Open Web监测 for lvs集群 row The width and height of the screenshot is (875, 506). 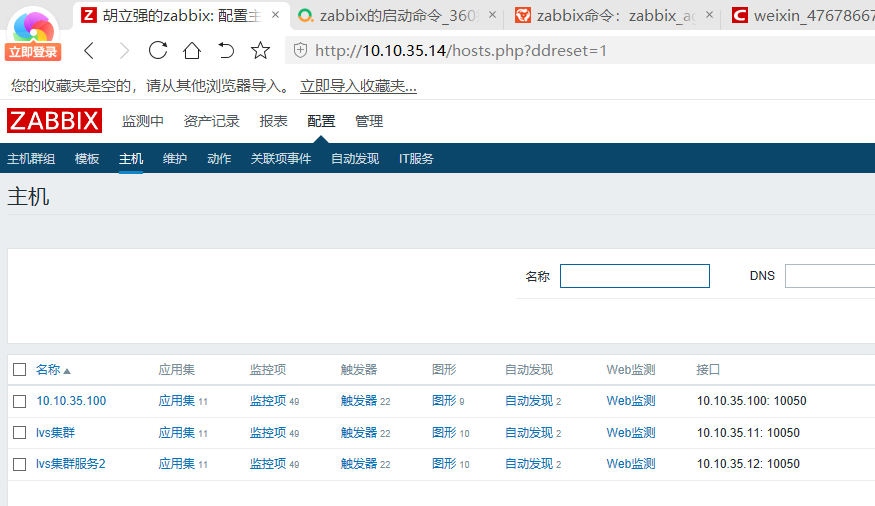coord(631,432)
